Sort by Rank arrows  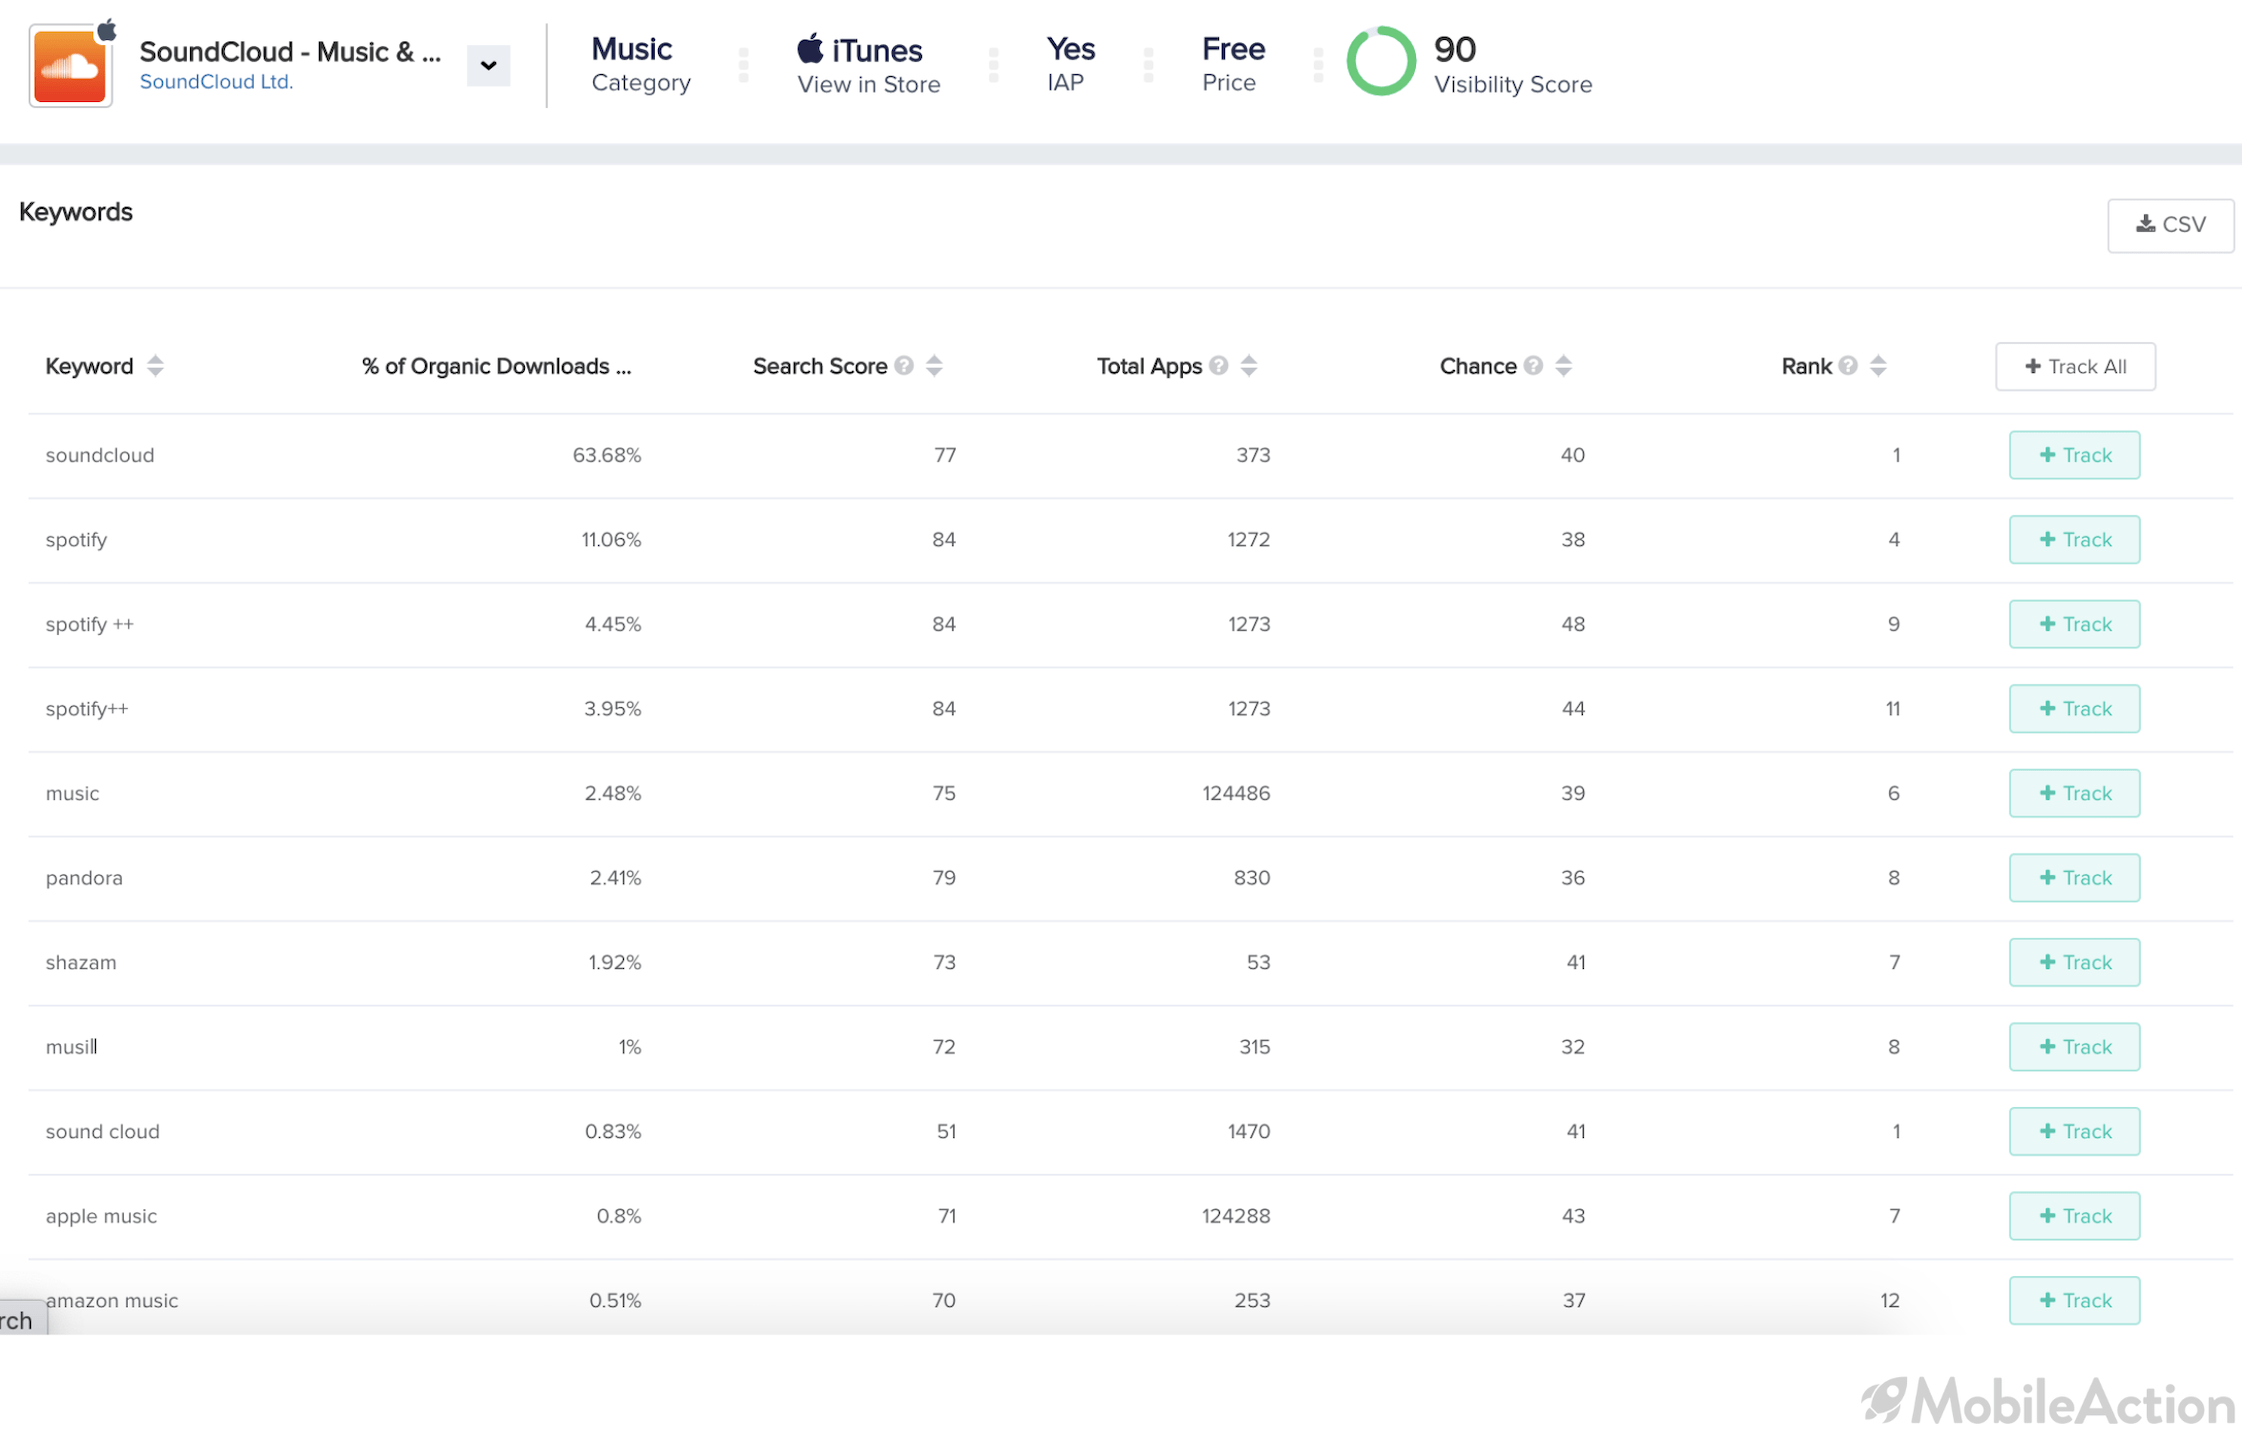click(x=1878, y=366)
